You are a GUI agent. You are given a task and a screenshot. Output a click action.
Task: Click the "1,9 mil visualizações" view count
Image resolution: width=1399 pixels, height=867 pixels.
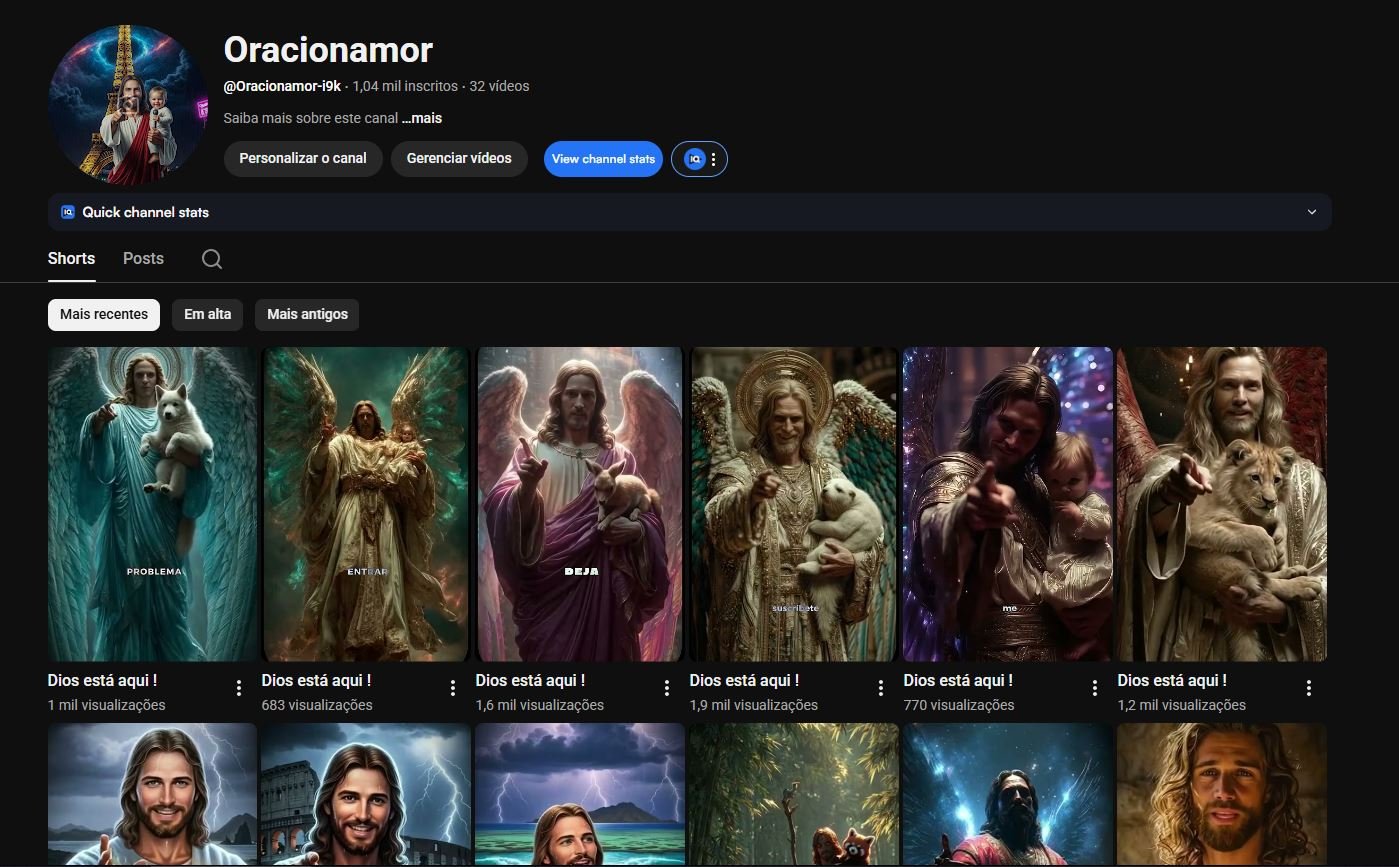[x=754, y=705]
